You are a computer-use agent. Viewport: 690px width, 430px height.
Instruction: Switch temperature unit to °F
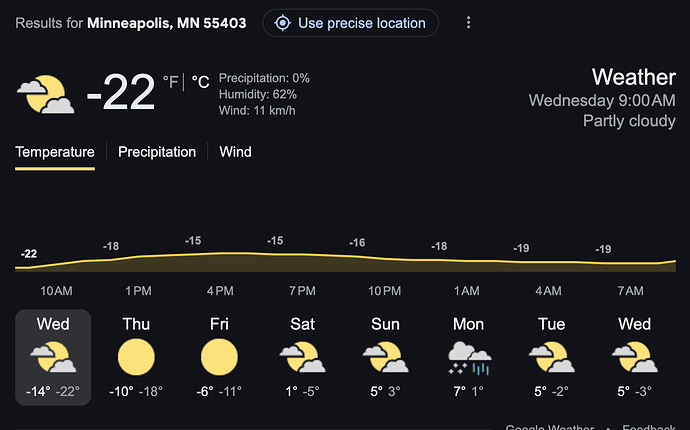click(x=170, y=82)
